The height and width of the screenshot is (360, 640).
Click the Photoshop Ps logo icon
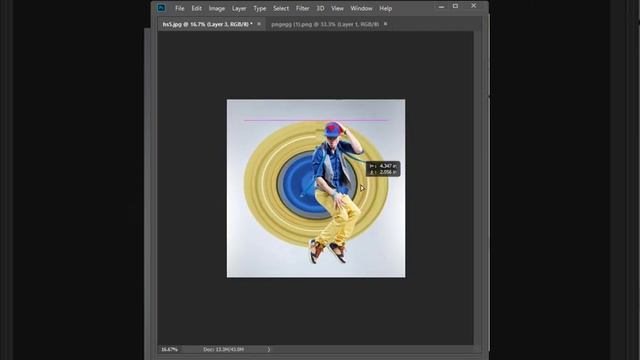161,8
